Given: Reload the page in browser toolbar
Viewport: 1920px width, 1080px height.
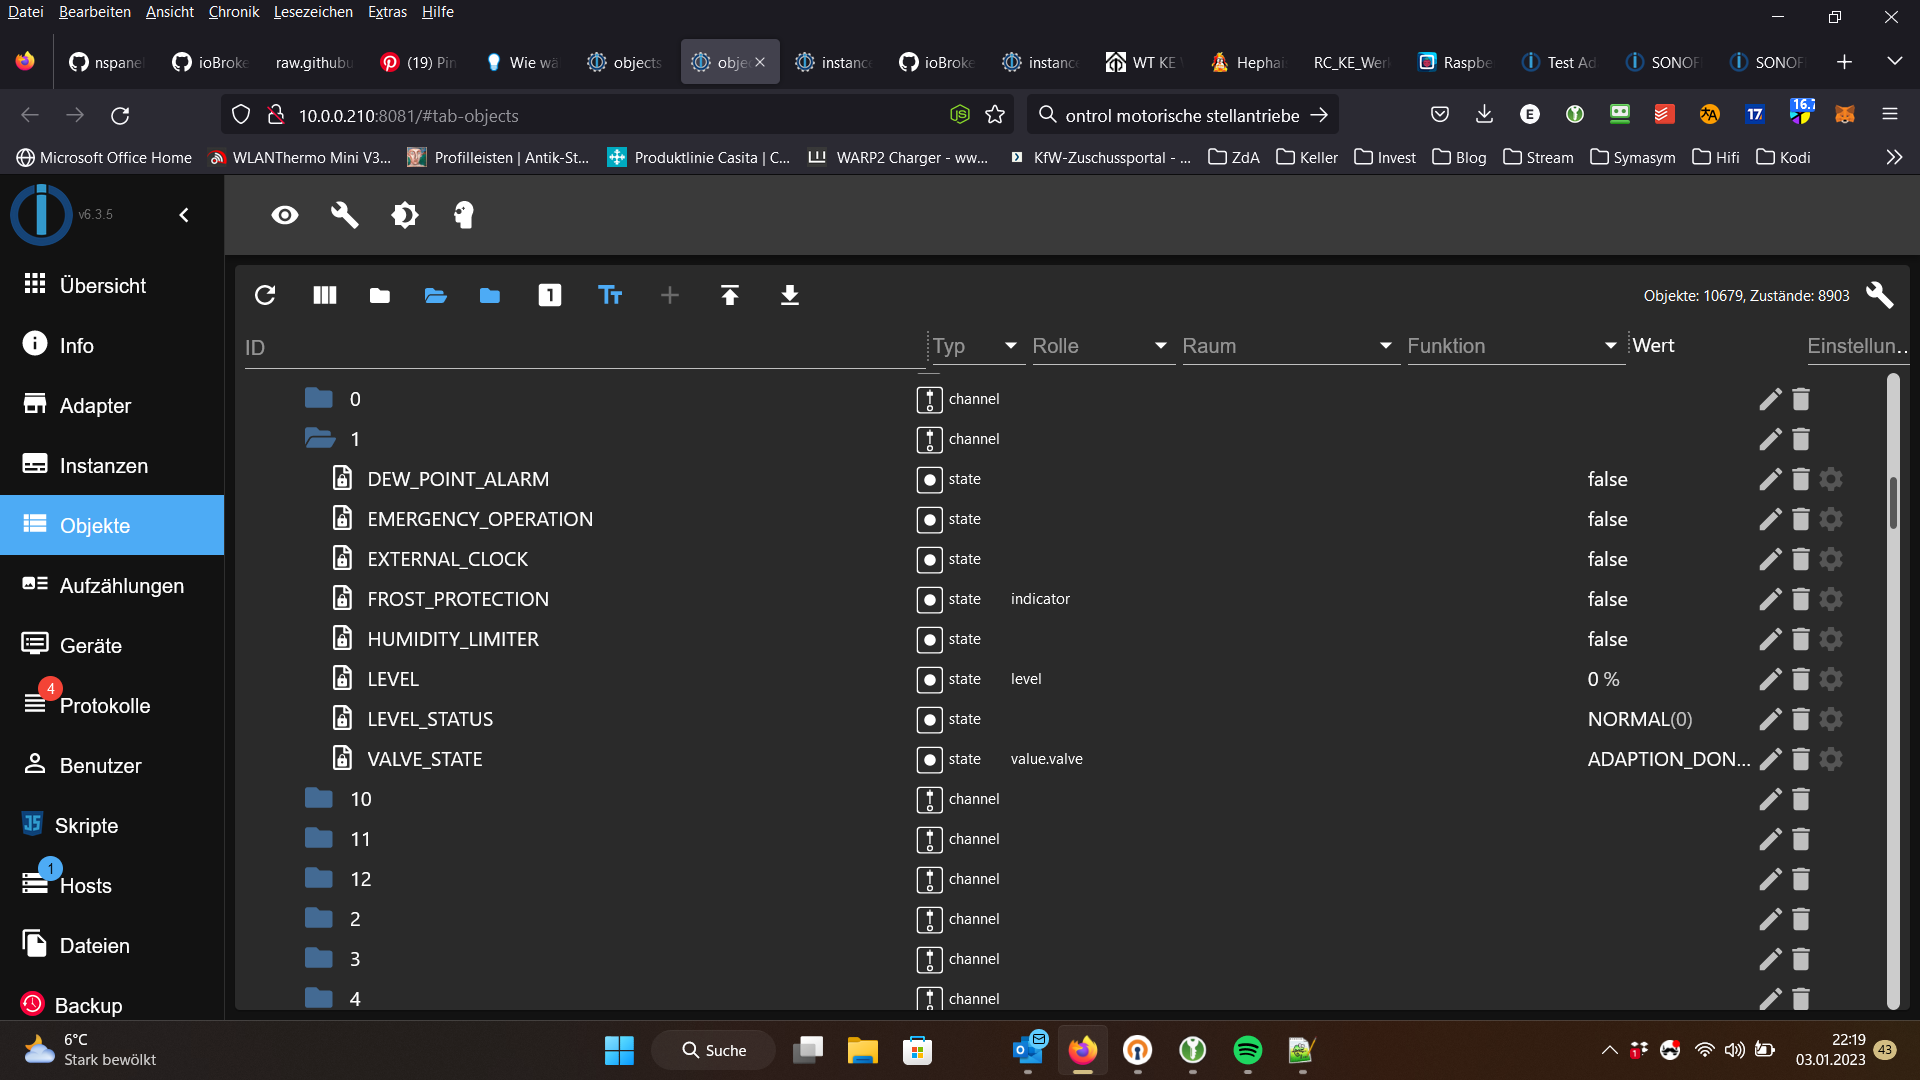Looking at the screenshot, I should pyautogui.click(x=120, y=115).
